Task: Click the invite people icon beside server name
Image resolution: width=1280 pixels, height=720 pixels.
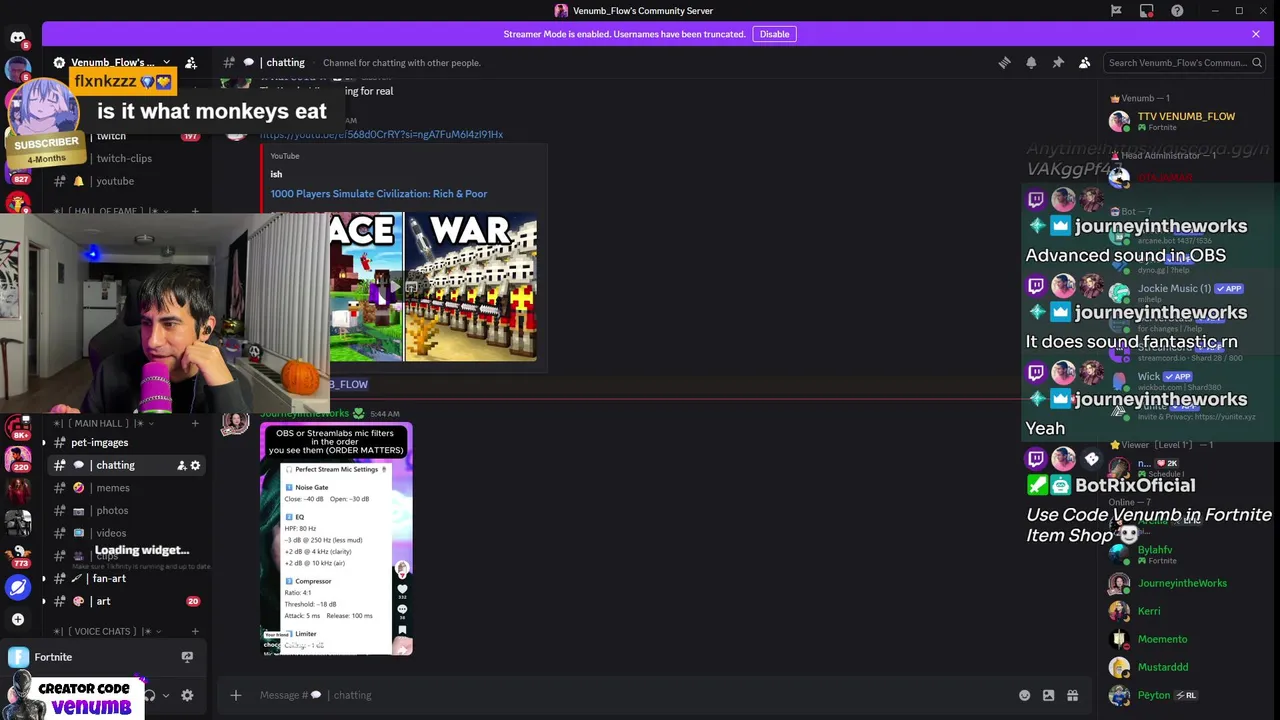Action: click(x=191, y=63)
